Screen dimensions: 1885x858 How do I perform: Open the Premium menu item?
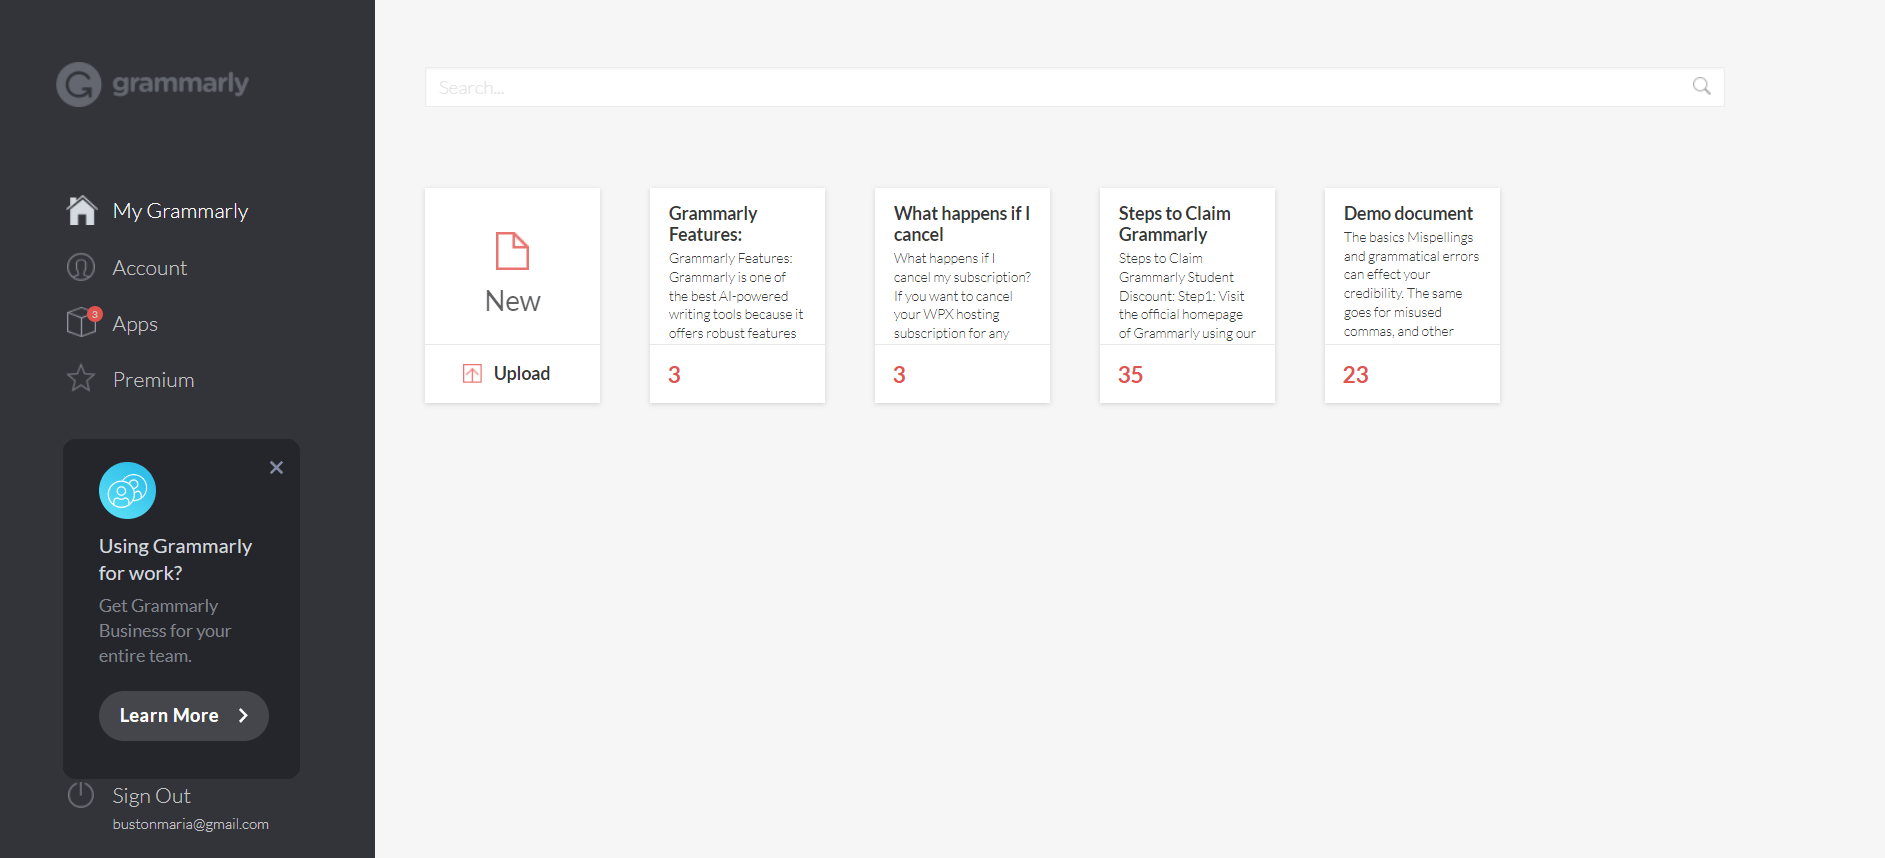[153, 380]
